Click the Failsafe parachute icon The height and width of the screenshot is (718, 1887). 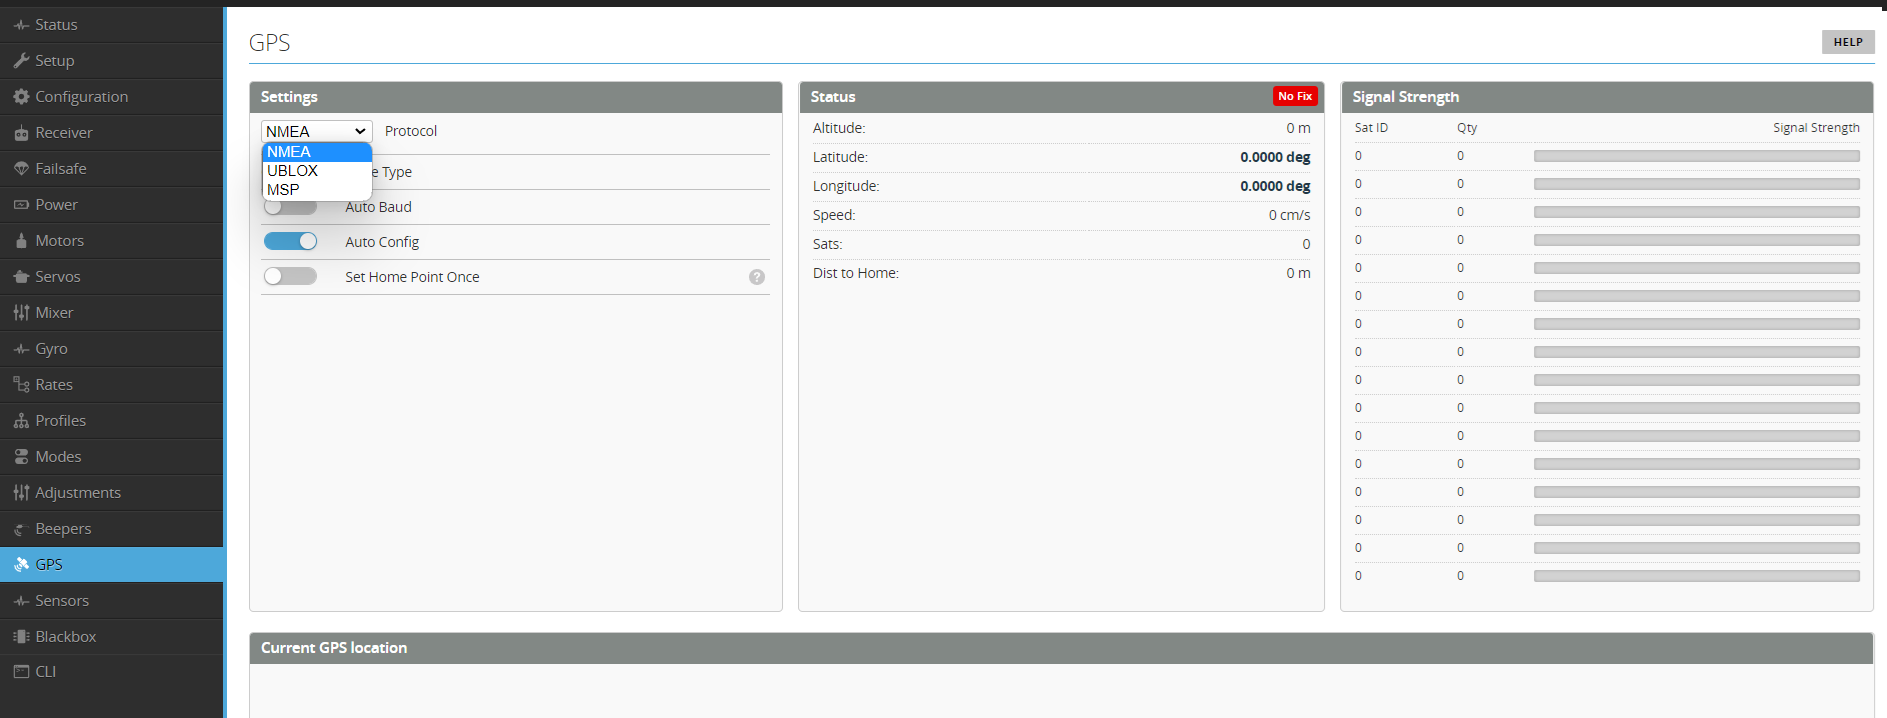[x=21, y=169]
